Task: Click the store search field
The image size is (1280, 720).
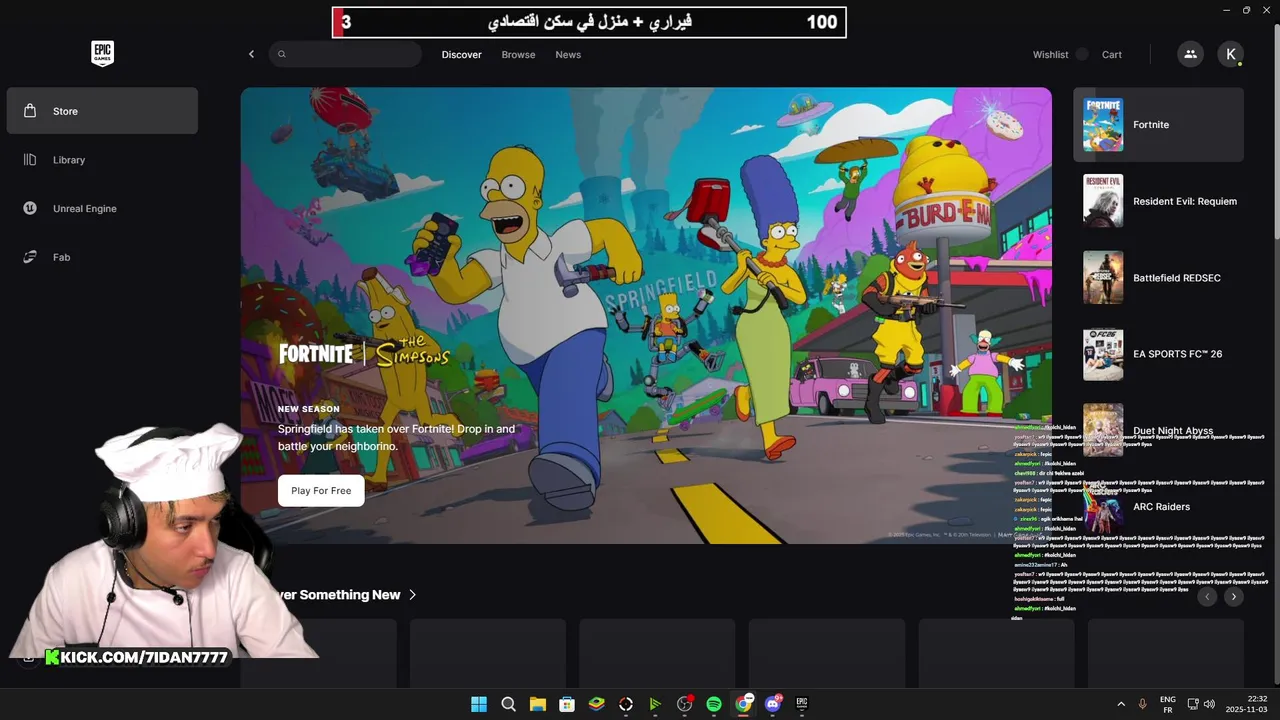Action: (345, 54)
